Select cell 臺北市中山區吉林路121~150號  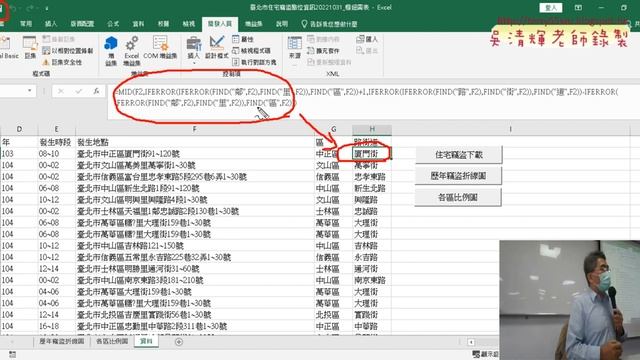coord(195,246)
